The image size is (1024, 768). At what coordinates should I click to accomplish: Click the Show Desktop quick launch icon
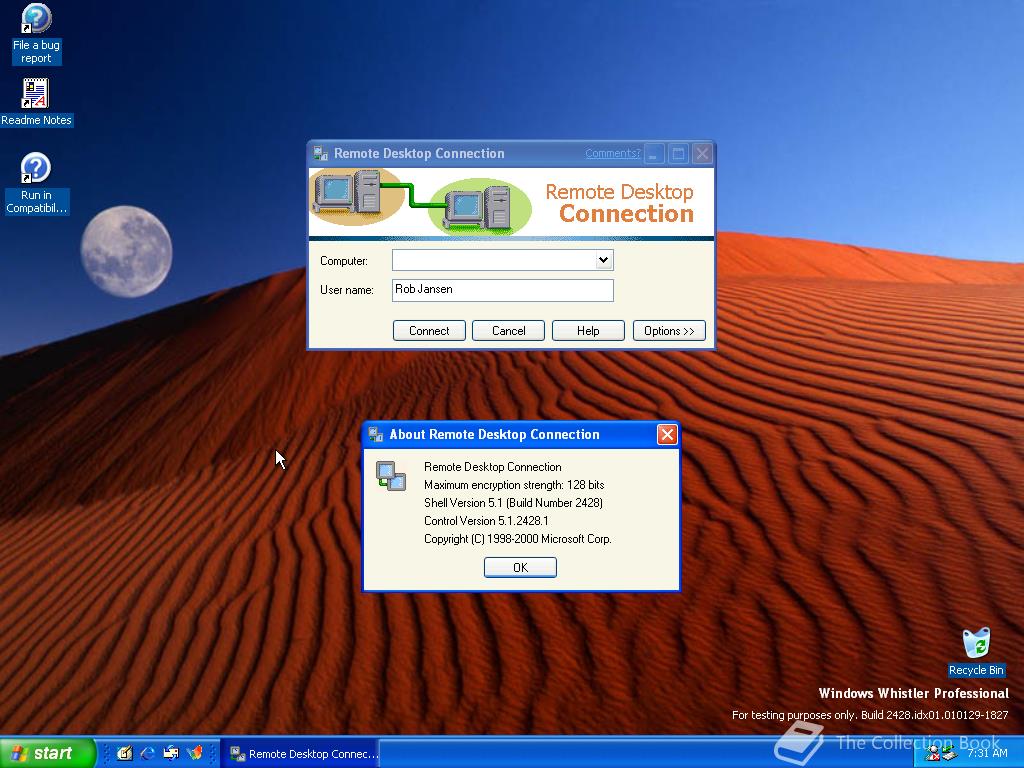click(125, 753)
